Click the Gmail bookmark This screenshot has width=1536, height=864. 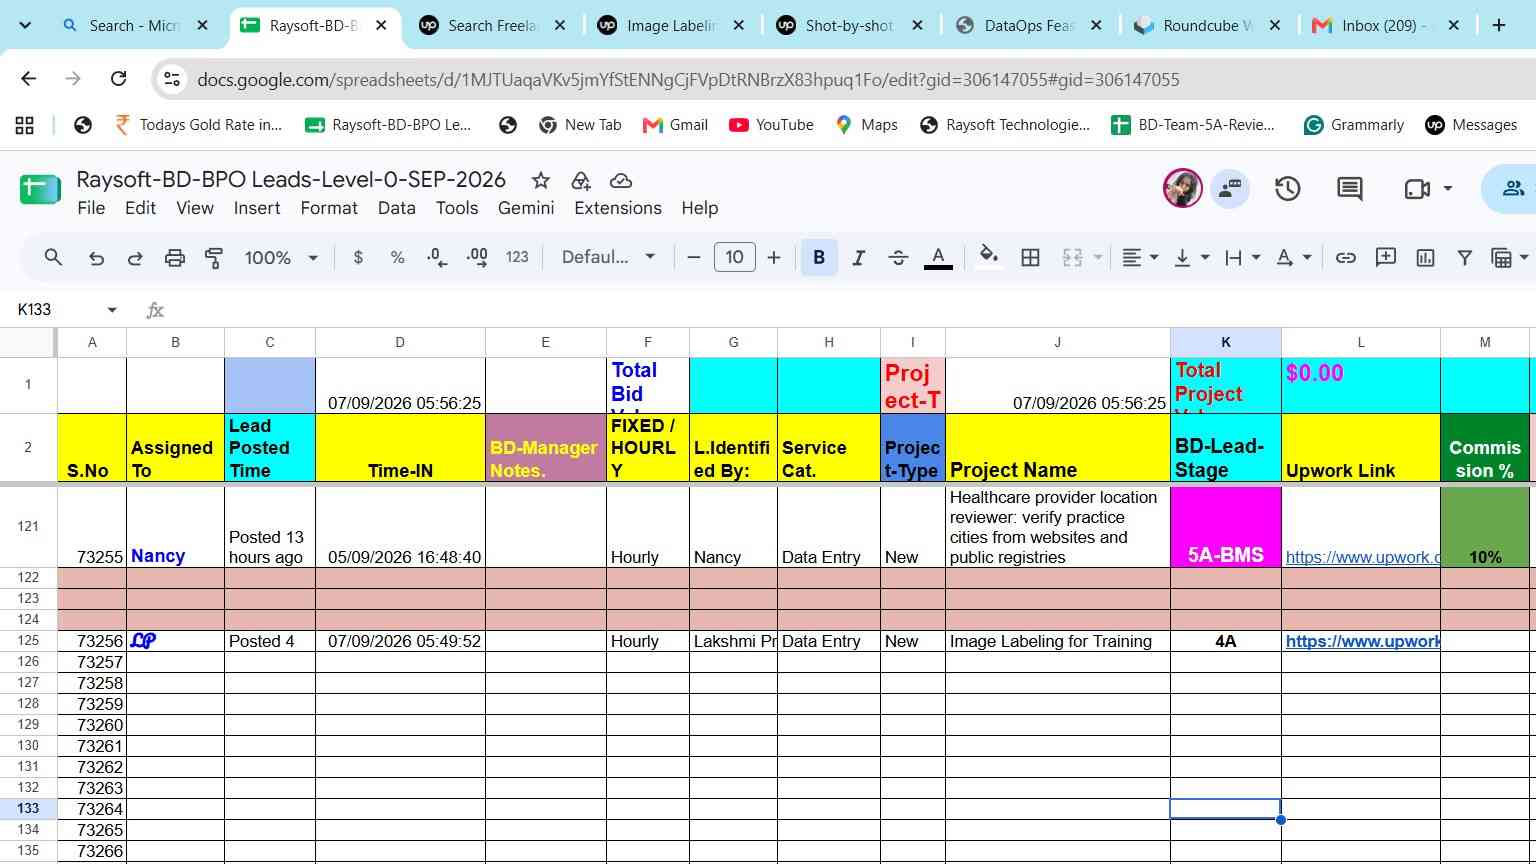click(675, 125)
